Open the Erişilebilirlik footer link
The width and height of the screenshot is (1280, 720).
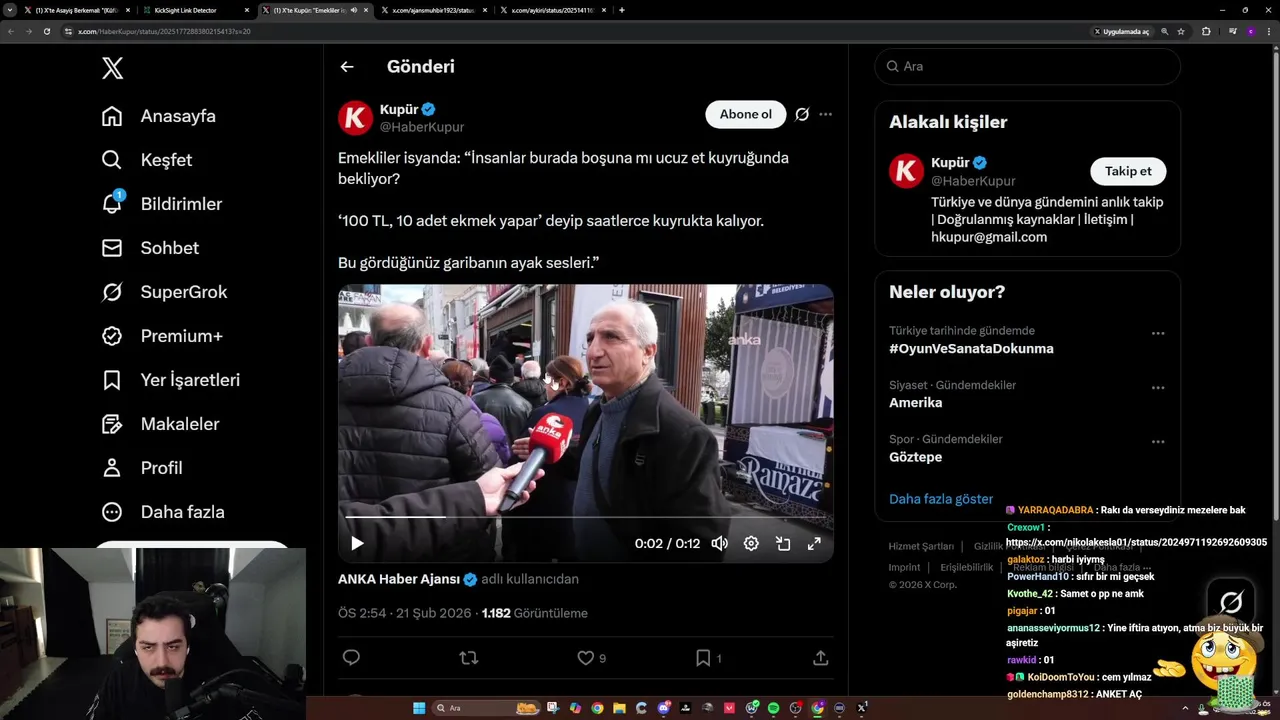[x=967, y=567]
